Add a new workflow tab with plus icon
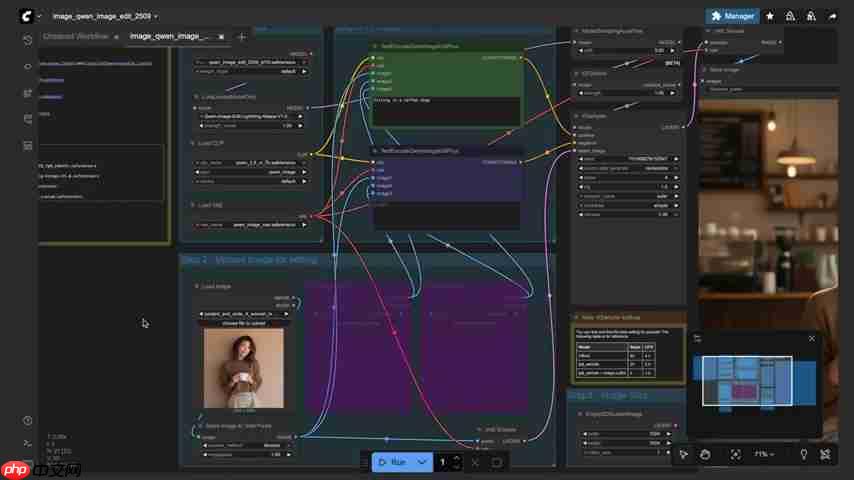The height and width of the screenshot is (480, 854). pyautogui.click(x=242, y=37)
